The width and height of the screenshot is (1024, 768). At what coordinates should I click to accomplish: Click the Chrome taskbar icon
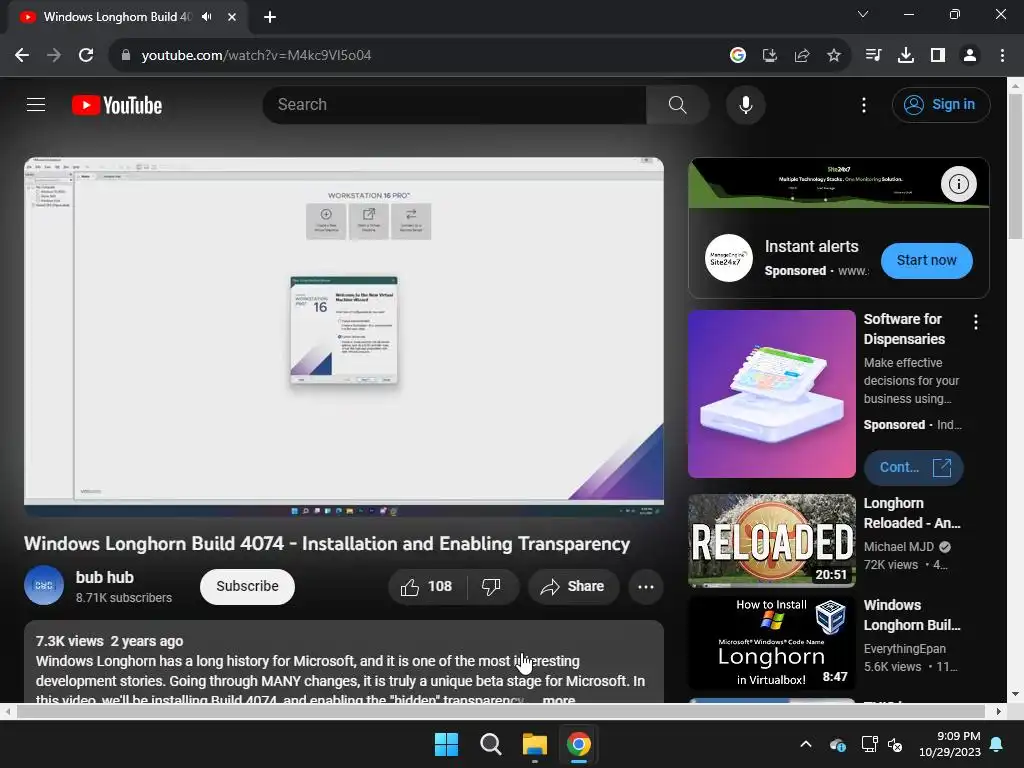(x=579, y=744)
